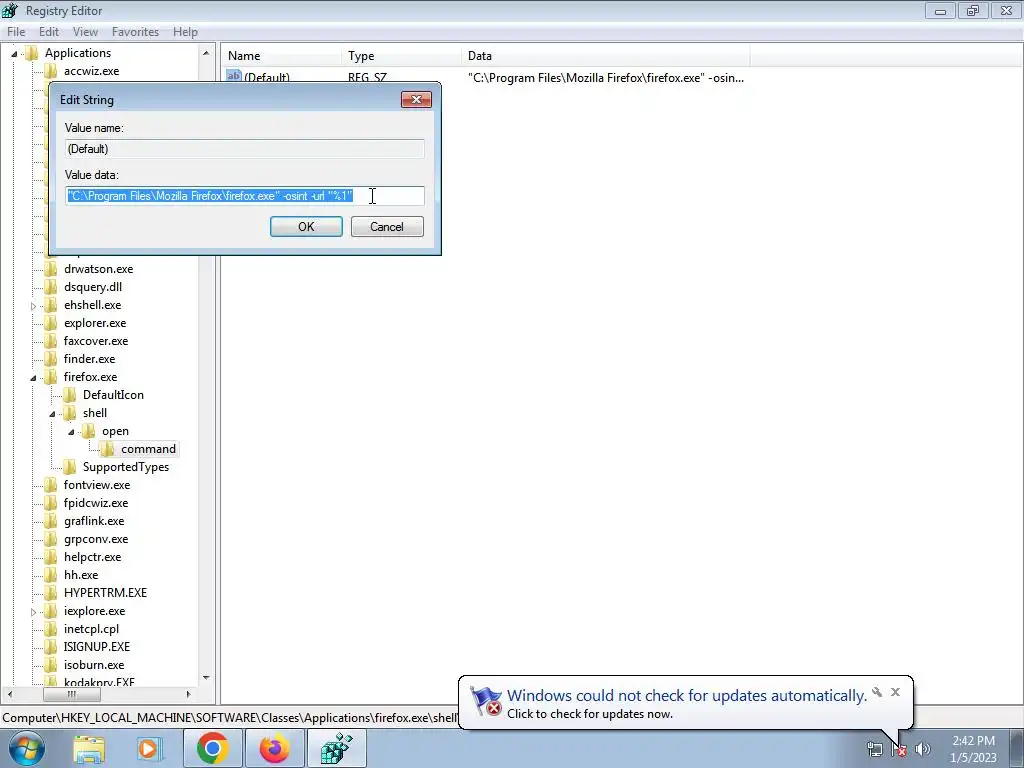
Task: Click the Type column header
Action: click(x=401, y=56)
